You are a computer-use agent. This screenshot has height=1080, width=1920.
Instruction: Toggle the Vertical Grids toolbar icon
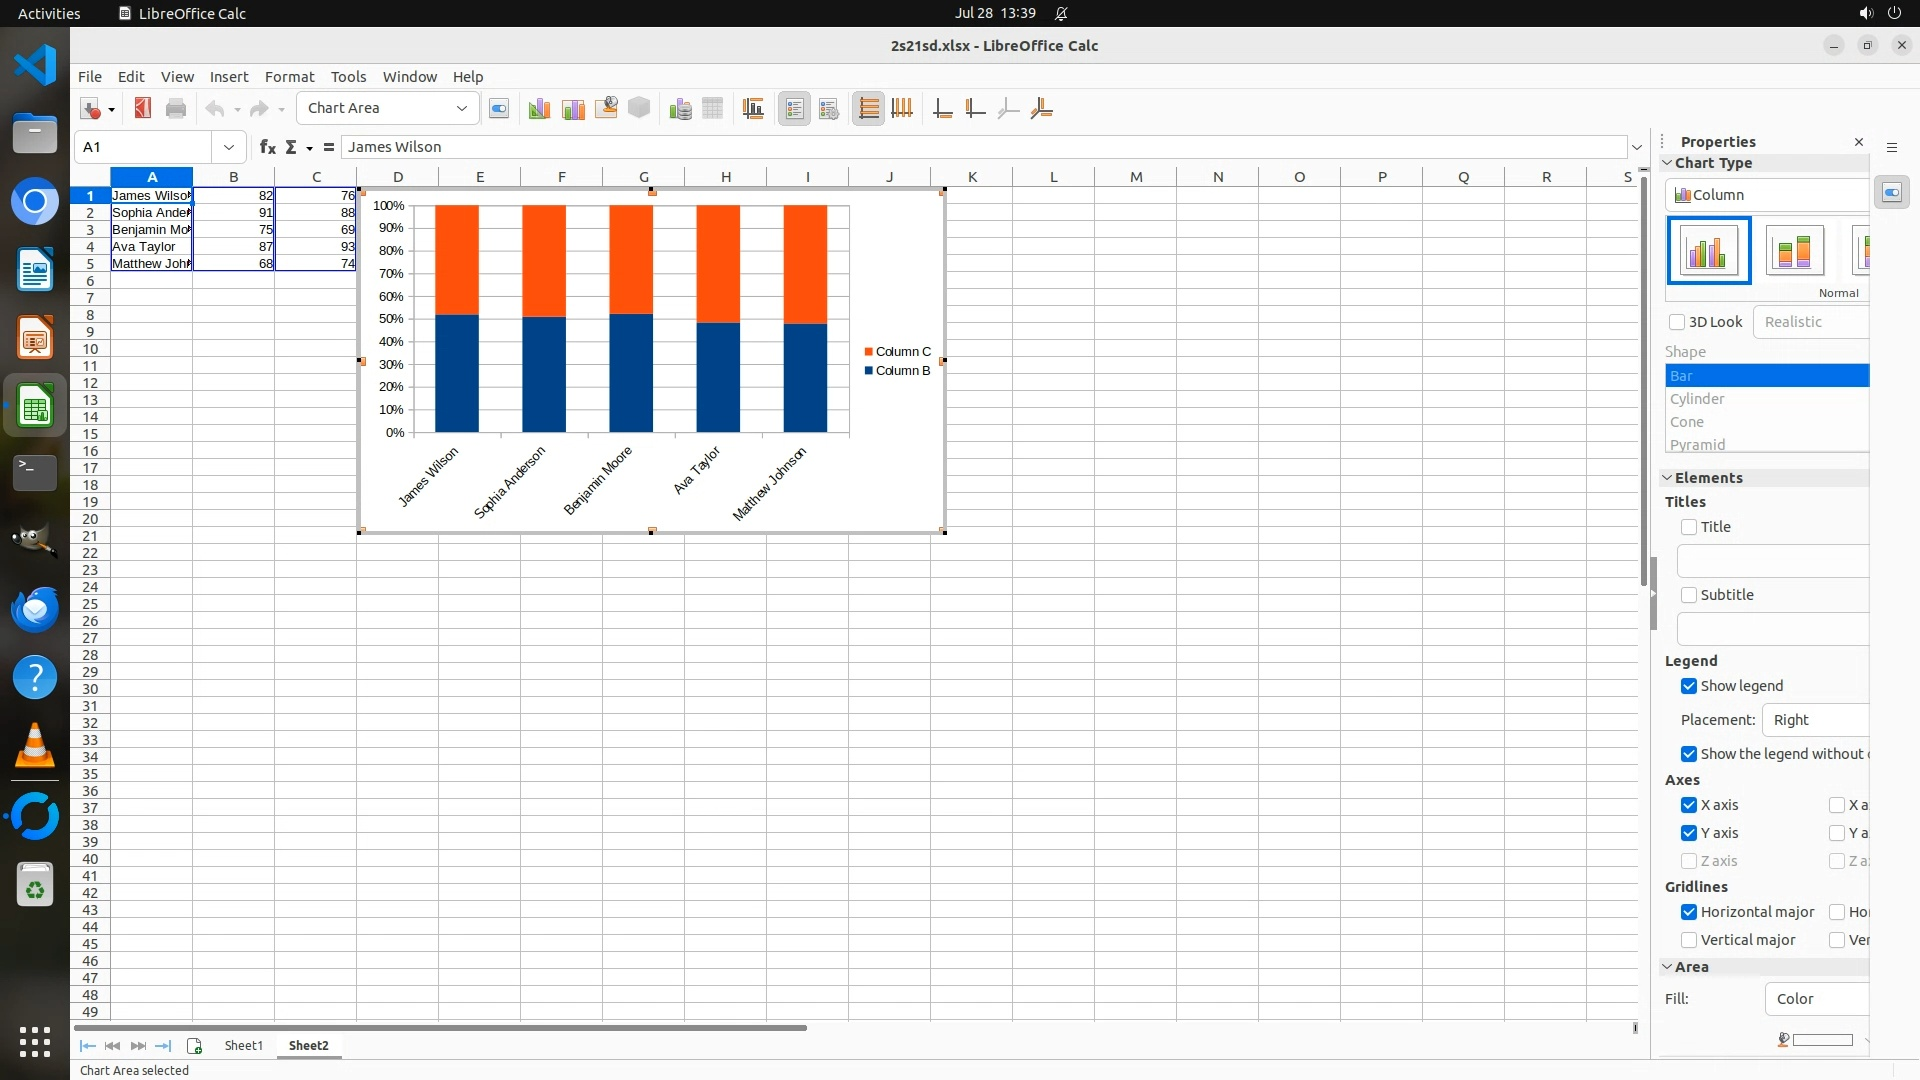902,109
